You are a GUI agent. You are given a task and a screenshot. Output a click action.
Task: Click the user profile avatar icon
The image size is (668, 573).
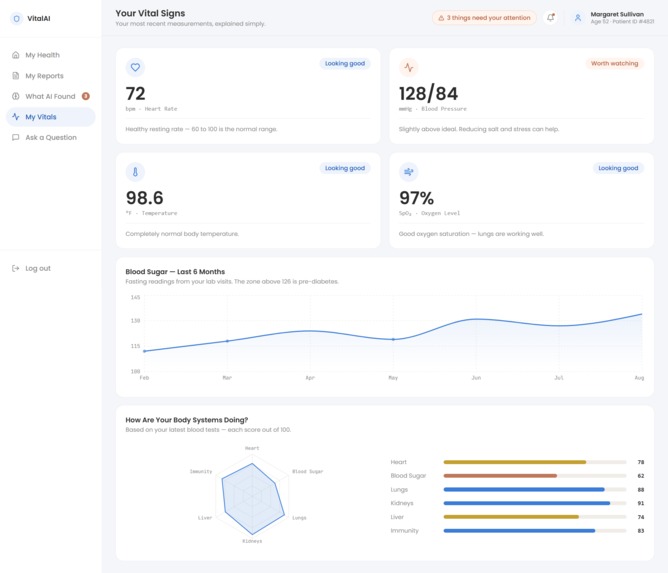click(578, 17)
